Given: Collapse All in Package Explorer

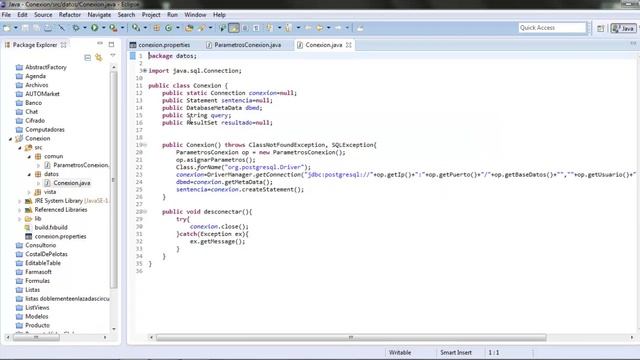Looking at the screenshot, I should click(x=87, y=58).
